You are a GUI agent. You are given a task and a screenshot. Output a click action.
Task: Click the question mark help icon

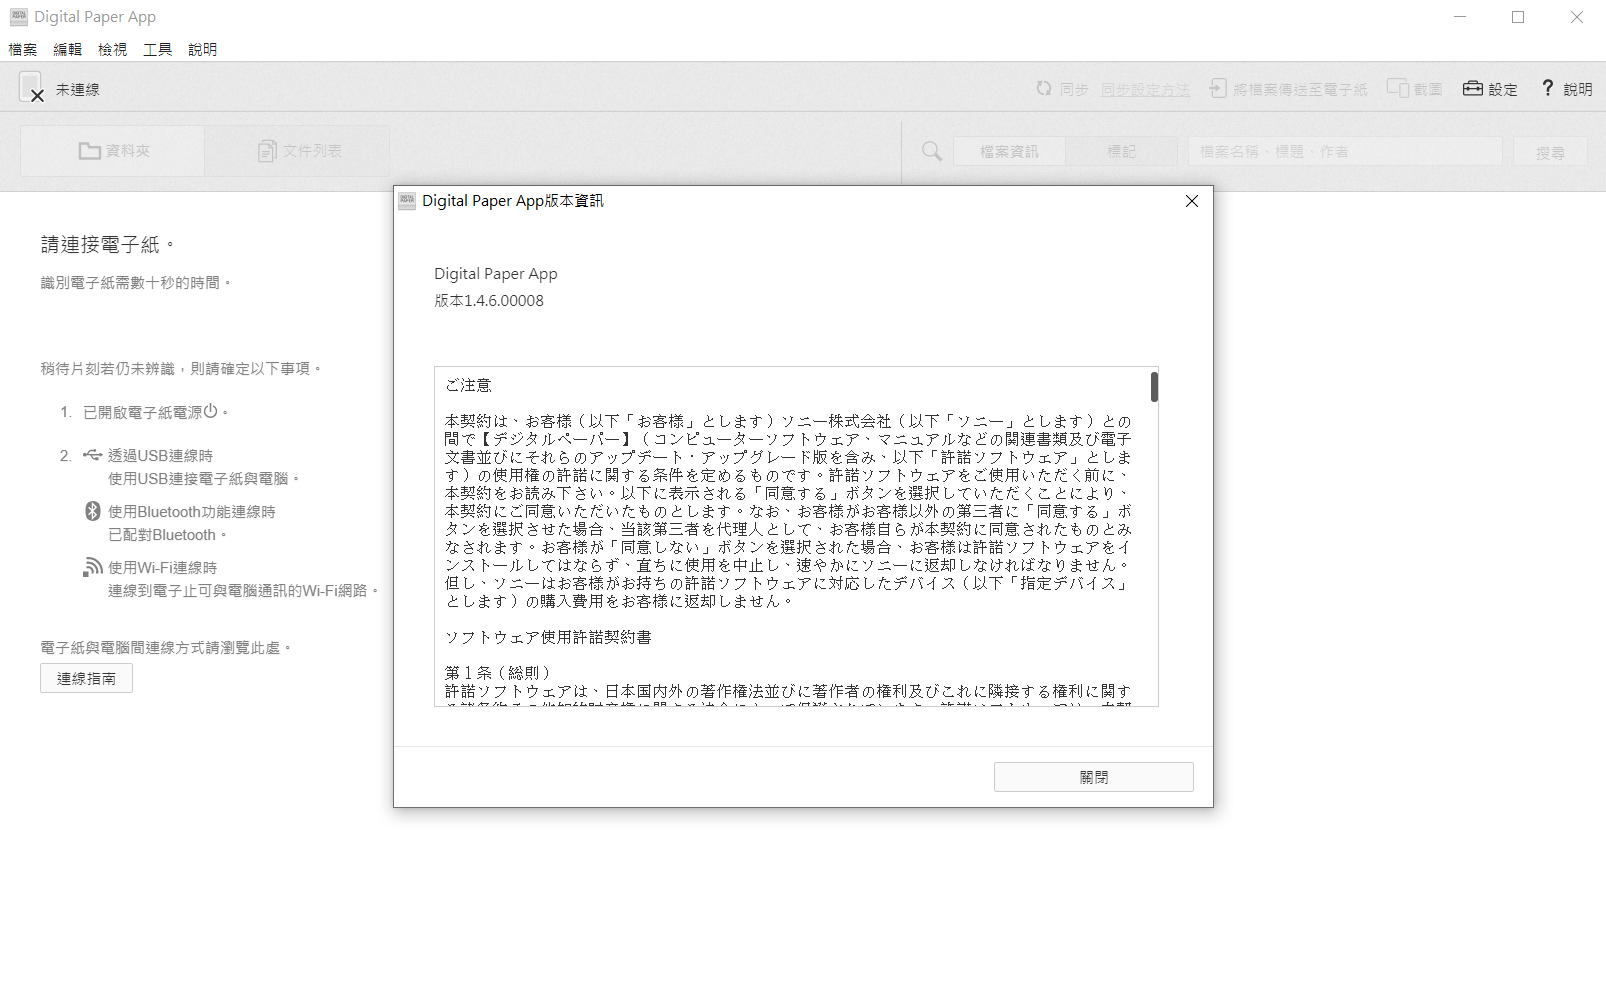click(x=1548, y=88)
